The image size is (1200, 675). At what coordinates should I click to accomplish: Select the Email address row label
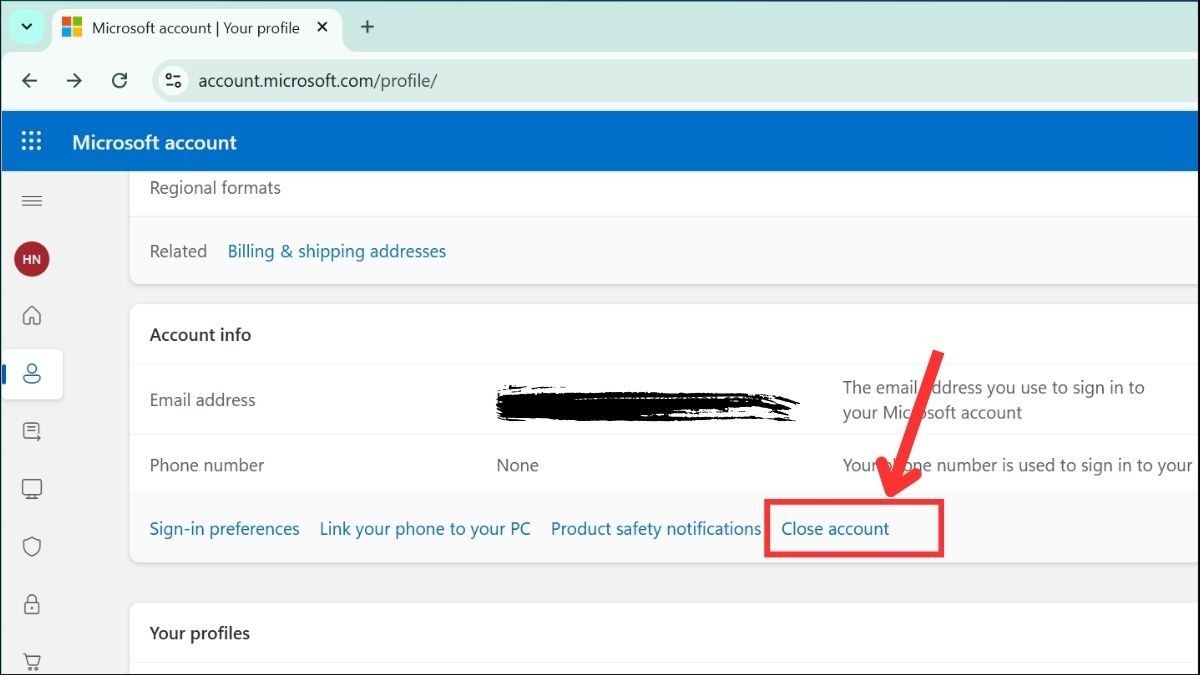202,400
